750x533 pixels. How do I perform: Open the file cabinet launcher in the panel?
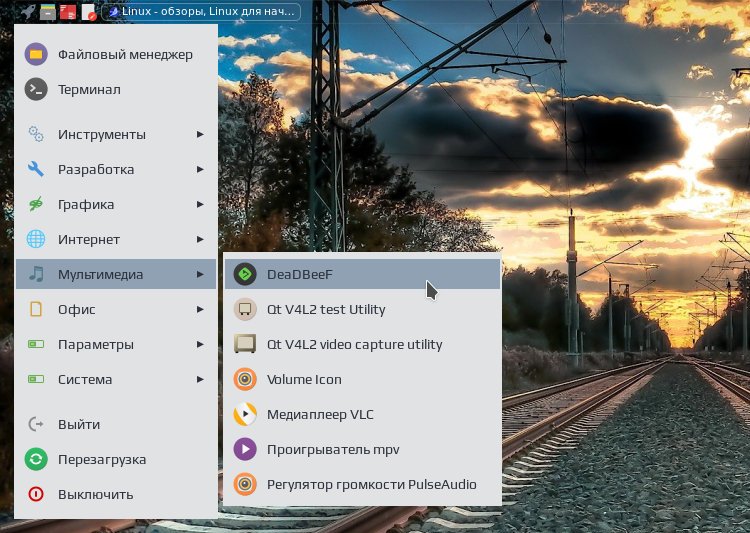tap(48, 12)
